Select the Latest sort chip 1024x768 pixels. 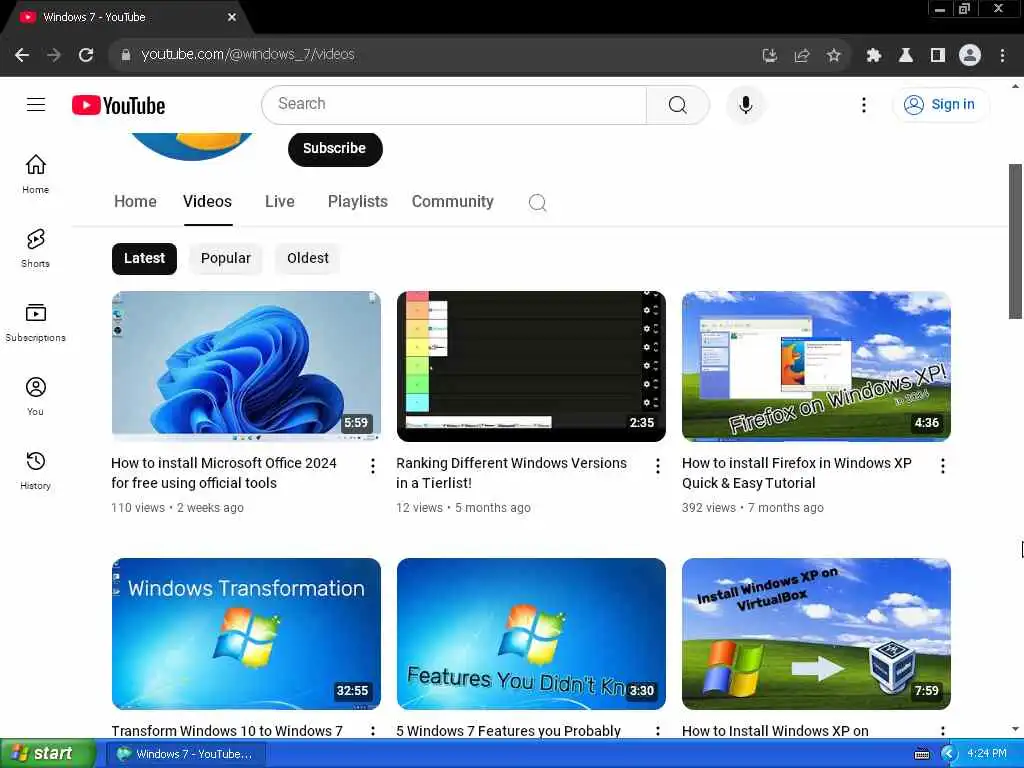(144, 259)
